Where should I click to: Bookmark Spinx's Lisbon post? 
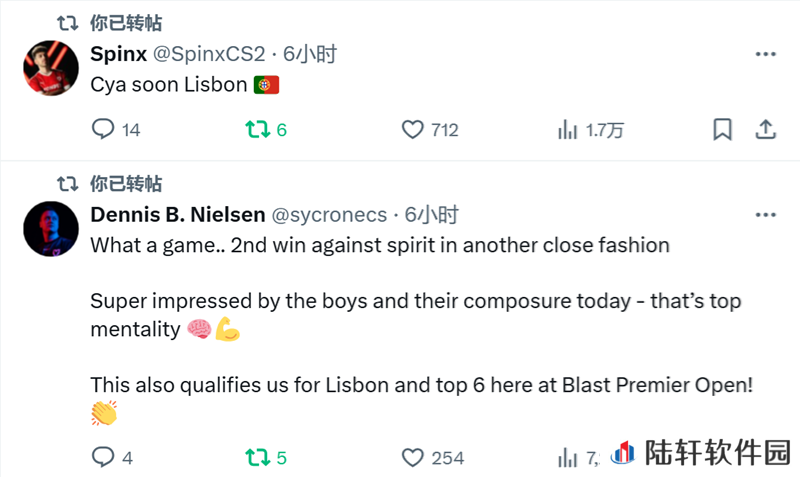click(722, 130)
